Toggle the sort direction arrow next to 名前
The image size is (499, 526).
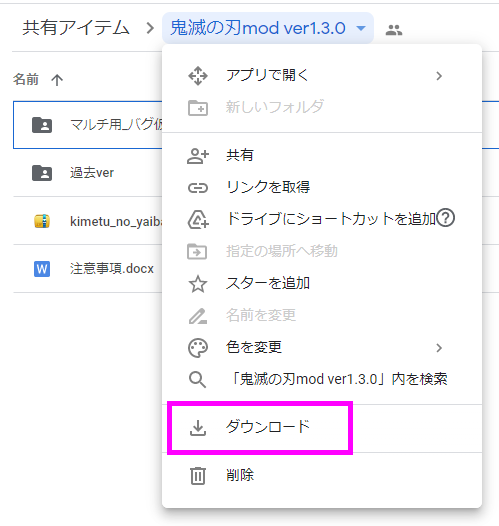point(57,80)
